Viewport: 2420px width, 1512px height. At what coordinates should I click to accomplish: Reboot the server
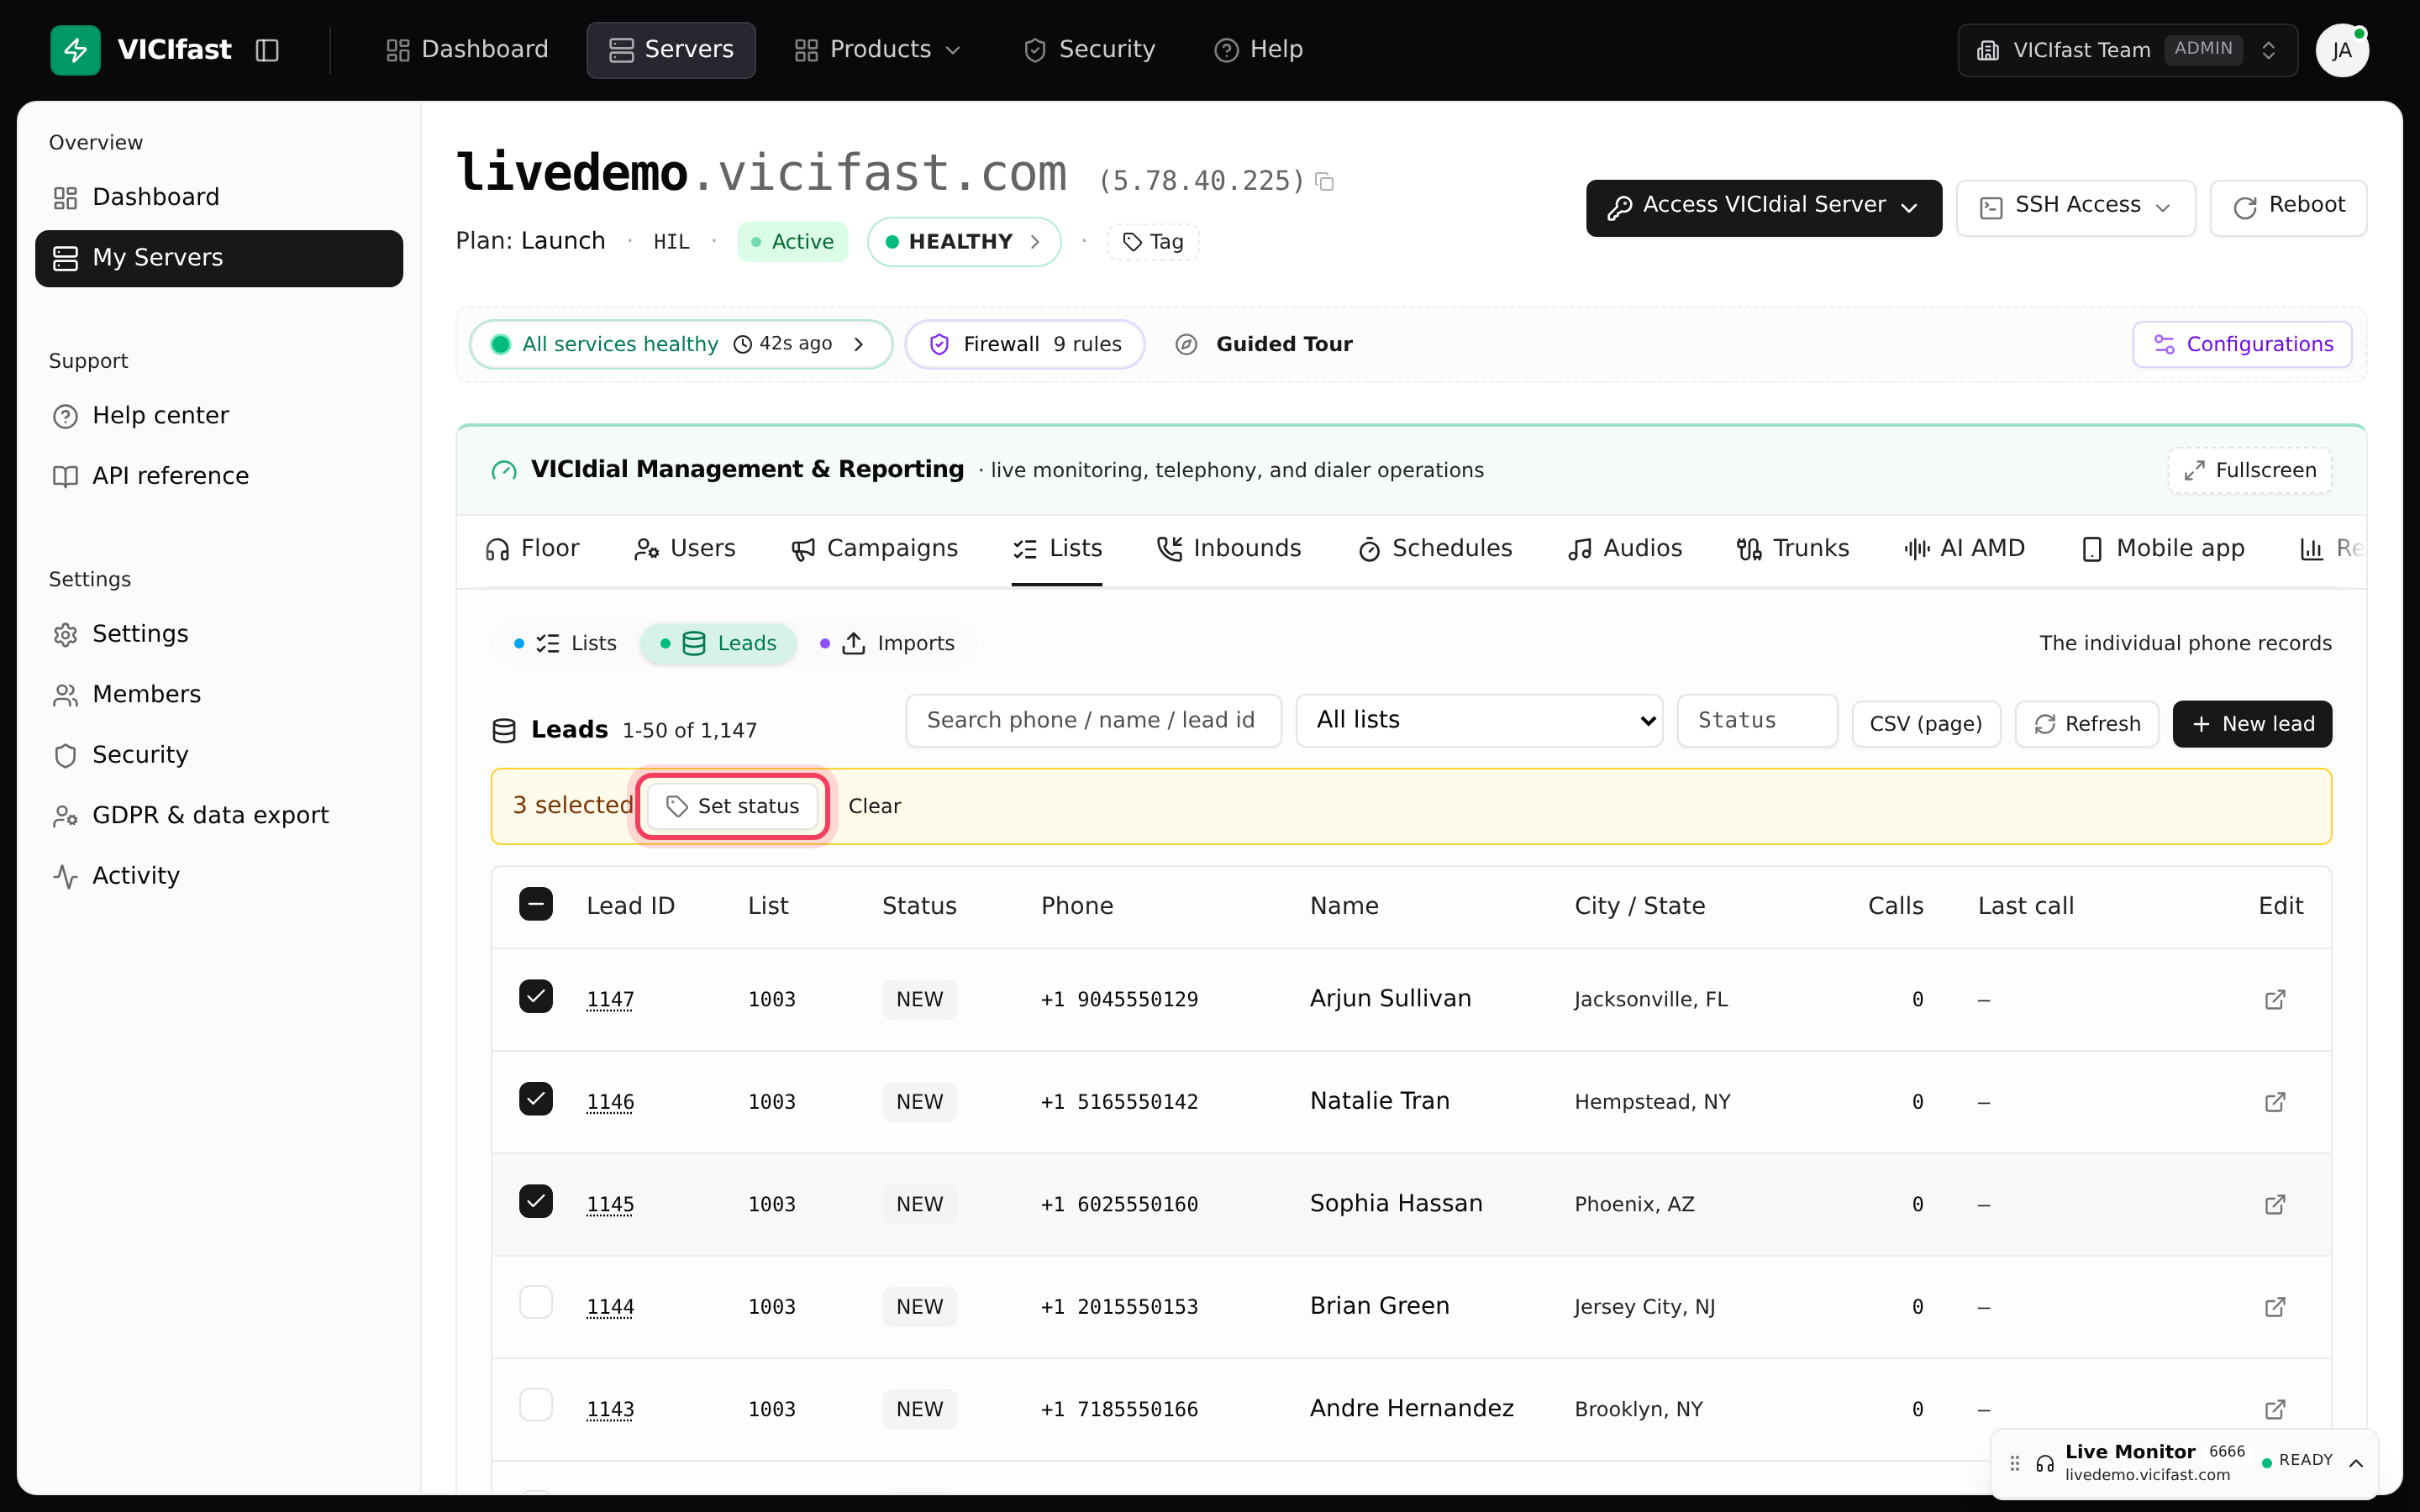(2288, 208)
